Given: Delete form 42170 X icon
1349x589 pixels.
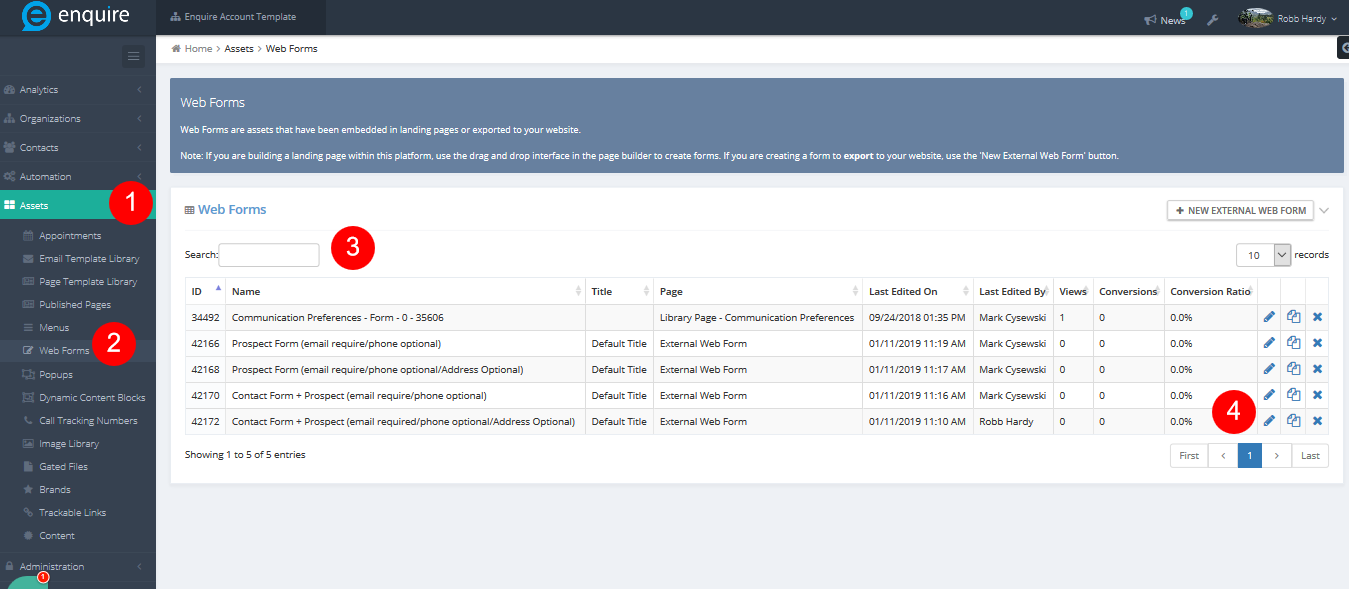Looking at the screenshot, I should point(1317,395).
